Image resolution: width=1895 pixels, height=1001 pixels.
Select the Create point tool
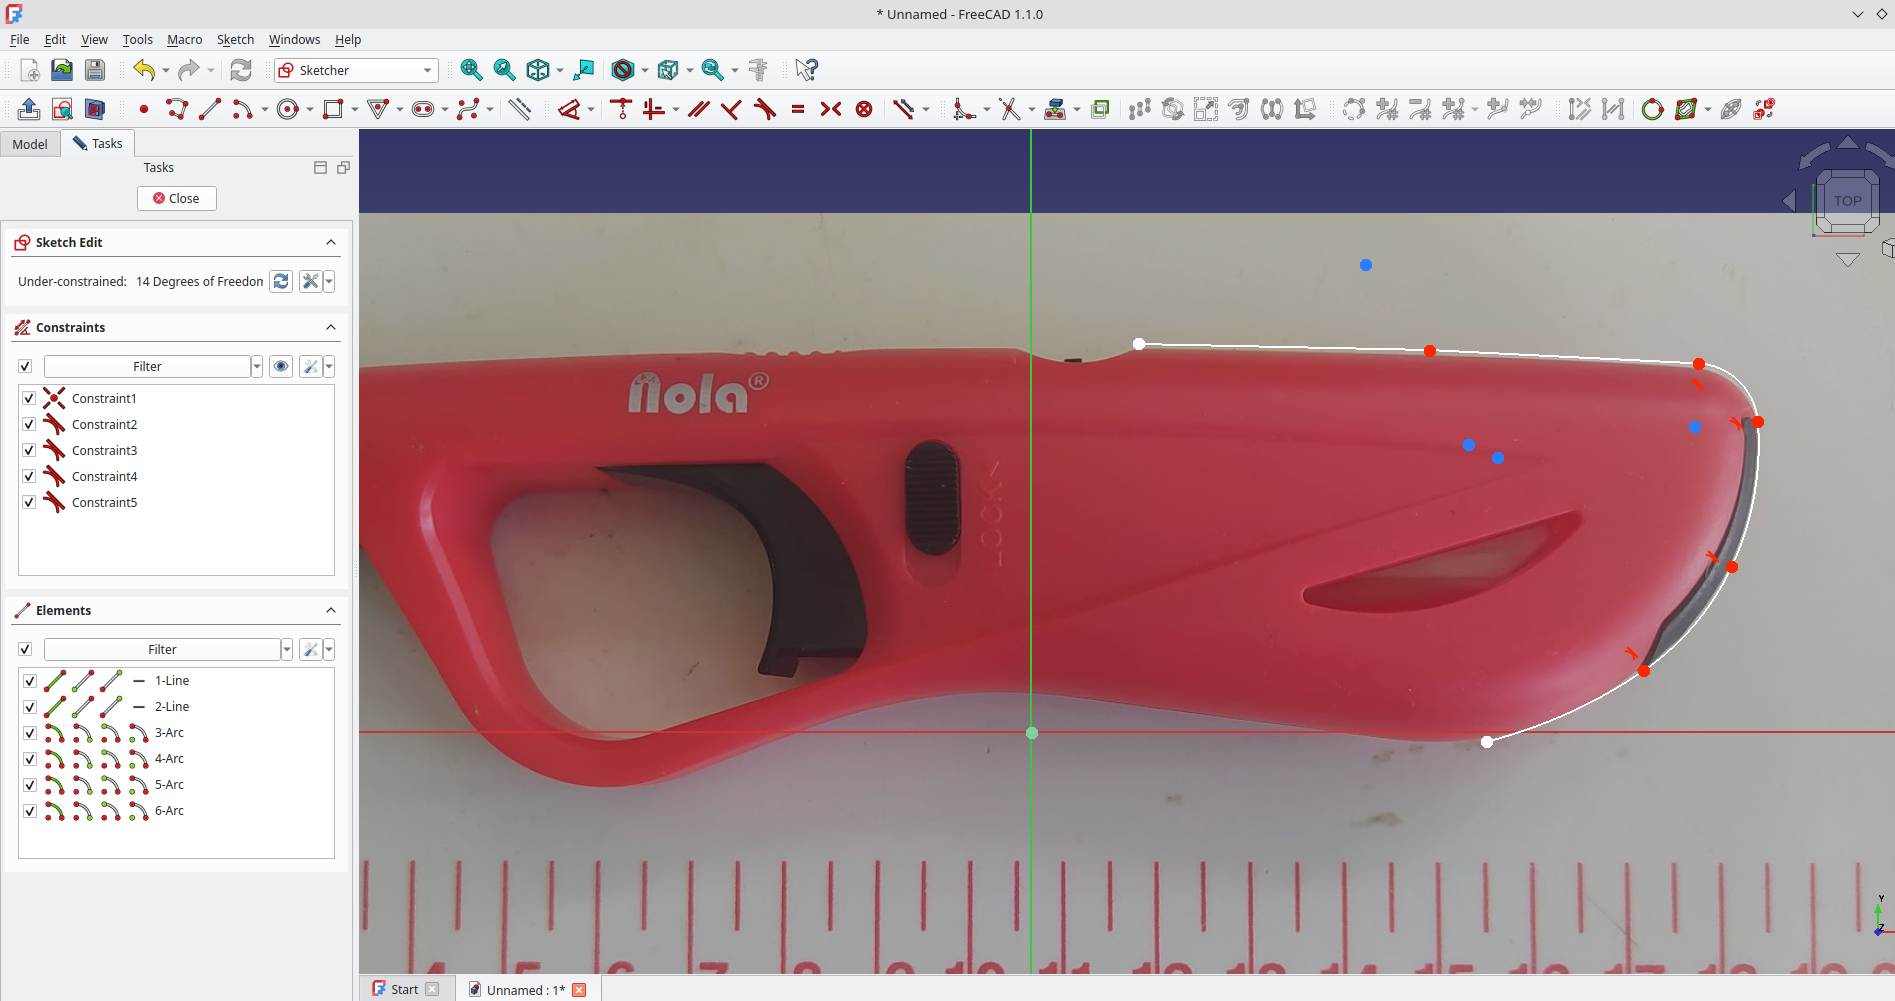[143, 109]
